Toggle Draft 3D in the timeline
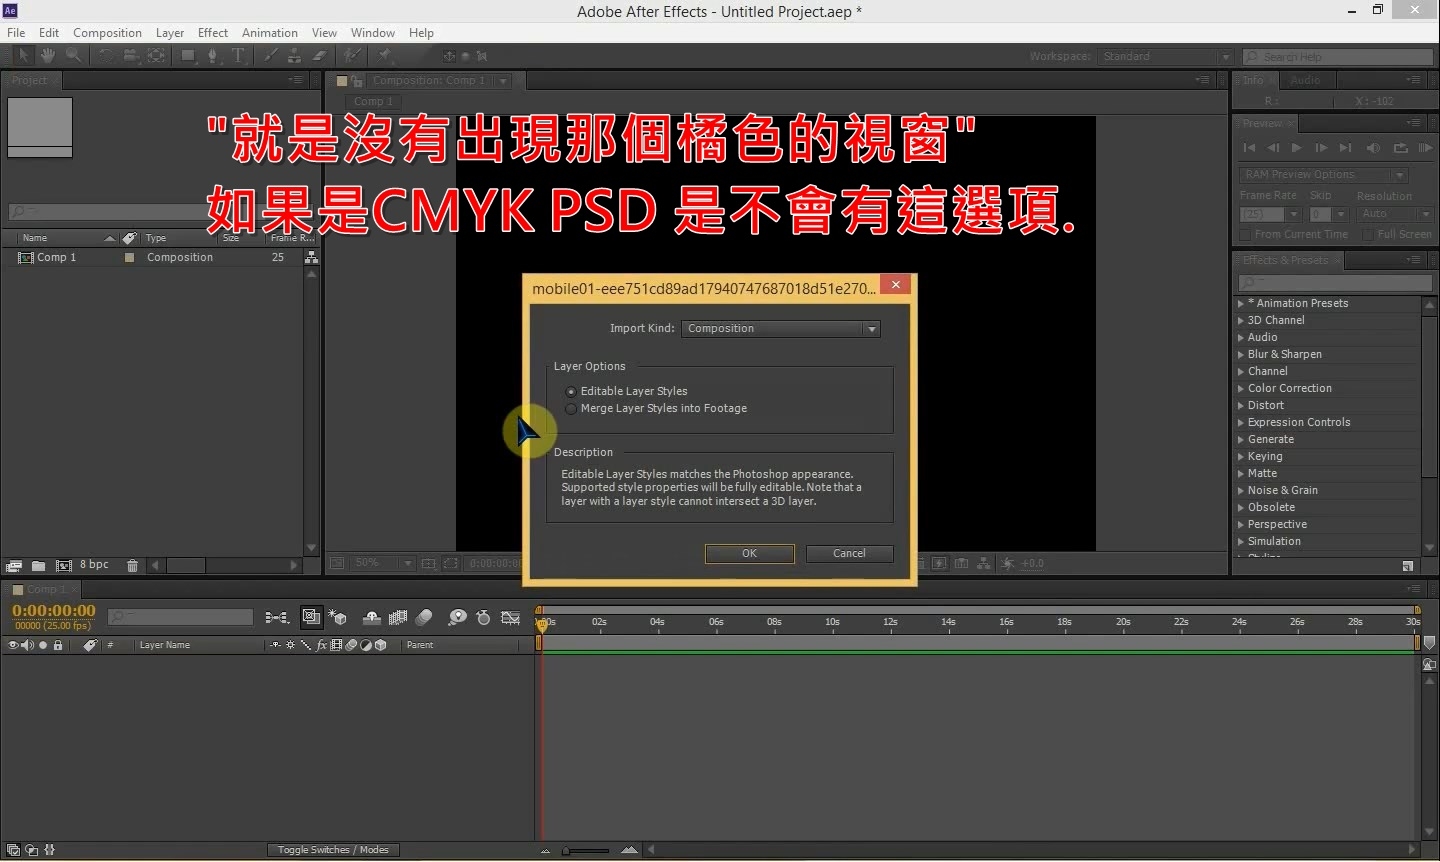 point(338,618)
